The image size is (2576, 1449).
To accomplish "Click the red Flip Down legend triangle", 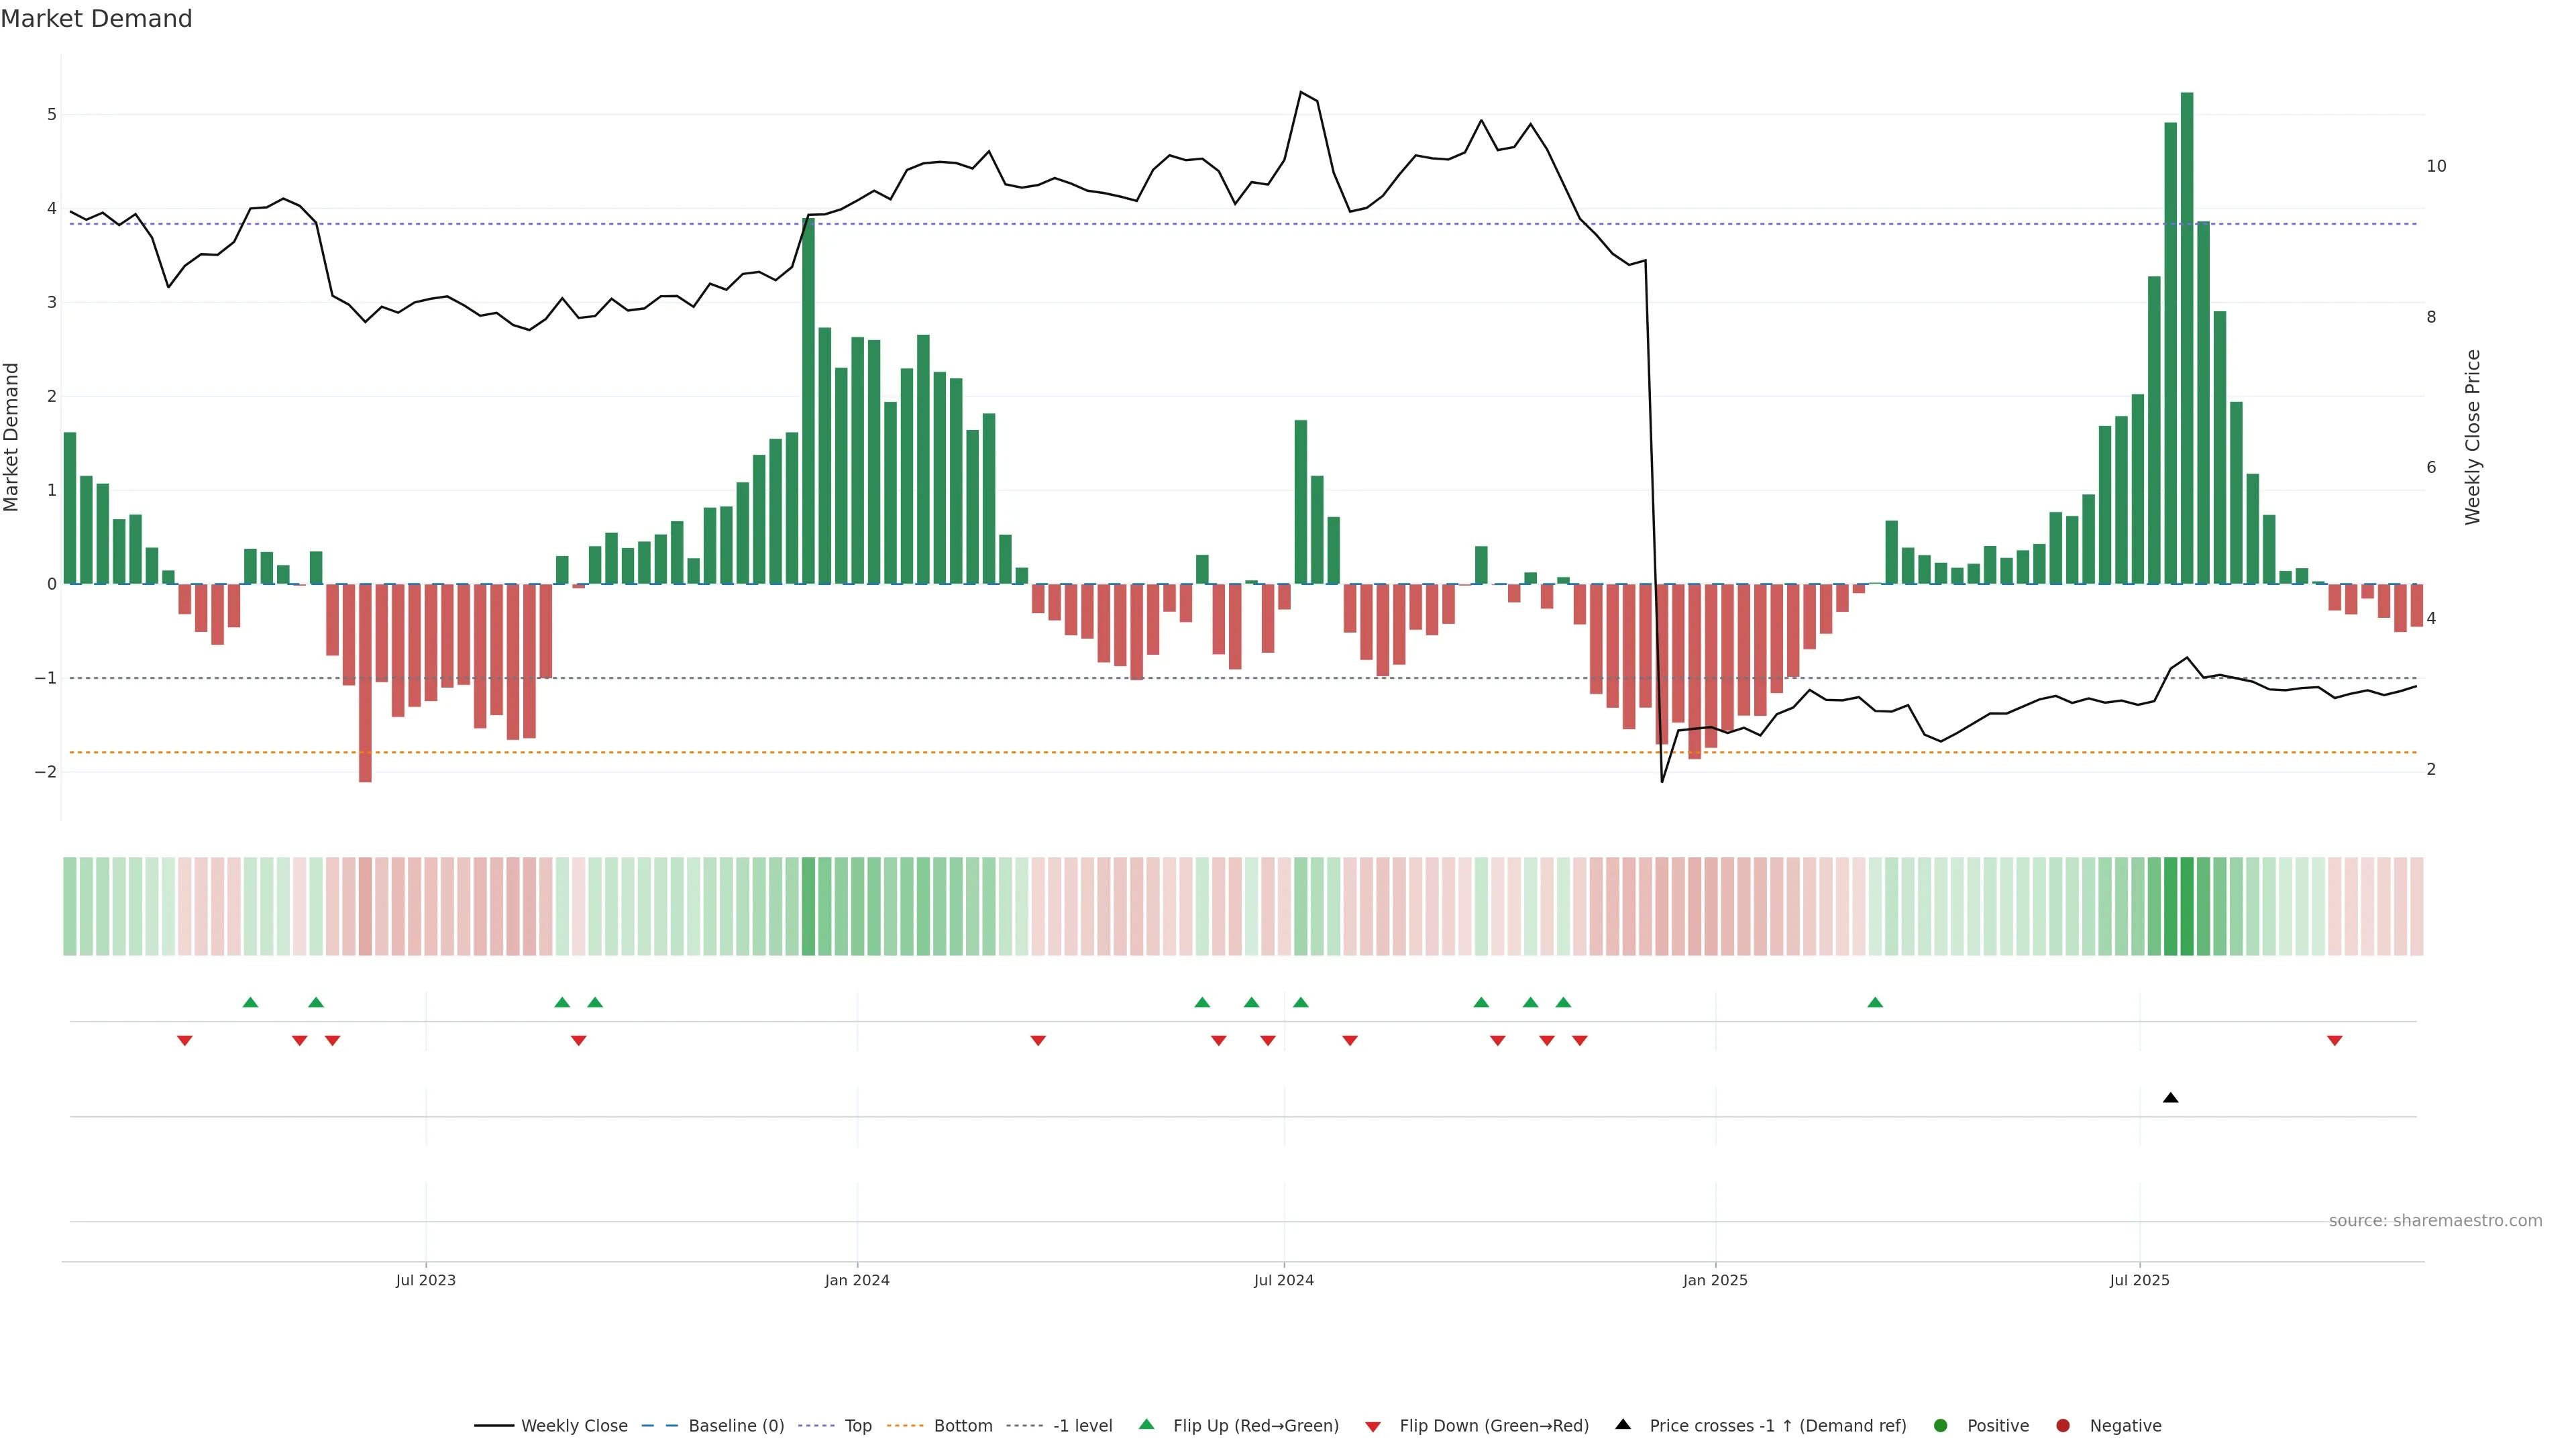I will pyautogui.click(x=1373, y=1427).
